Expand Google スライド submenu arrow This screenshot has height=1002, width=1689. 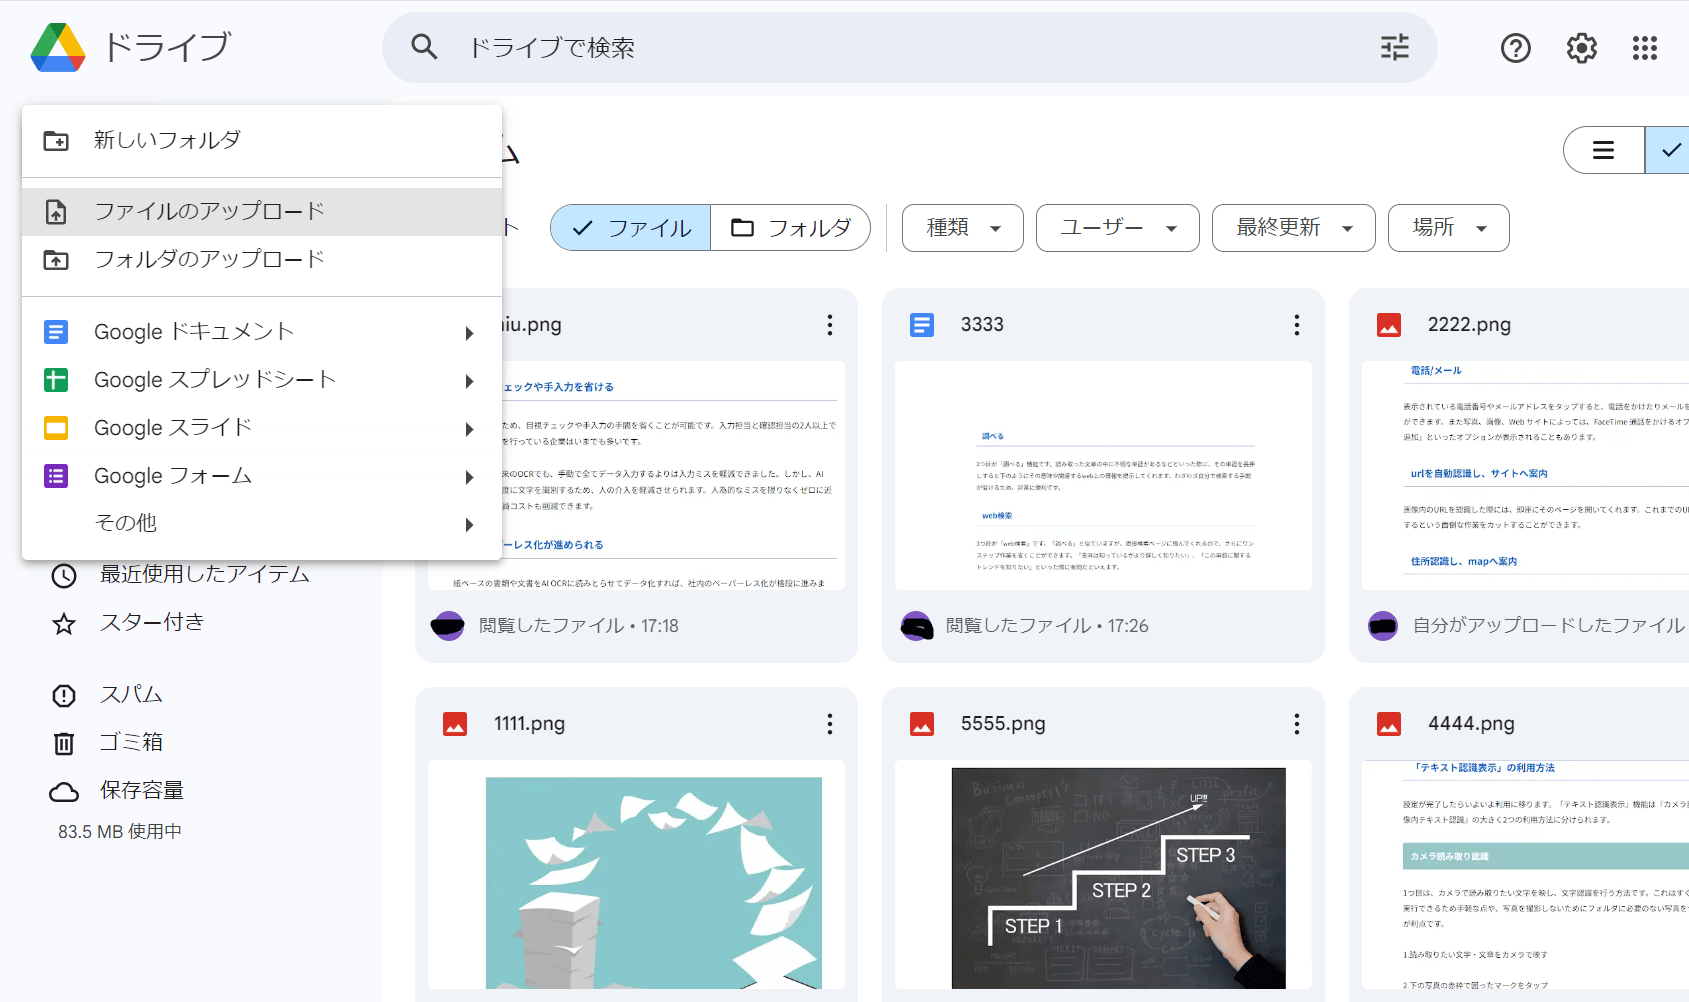point(469,429)
